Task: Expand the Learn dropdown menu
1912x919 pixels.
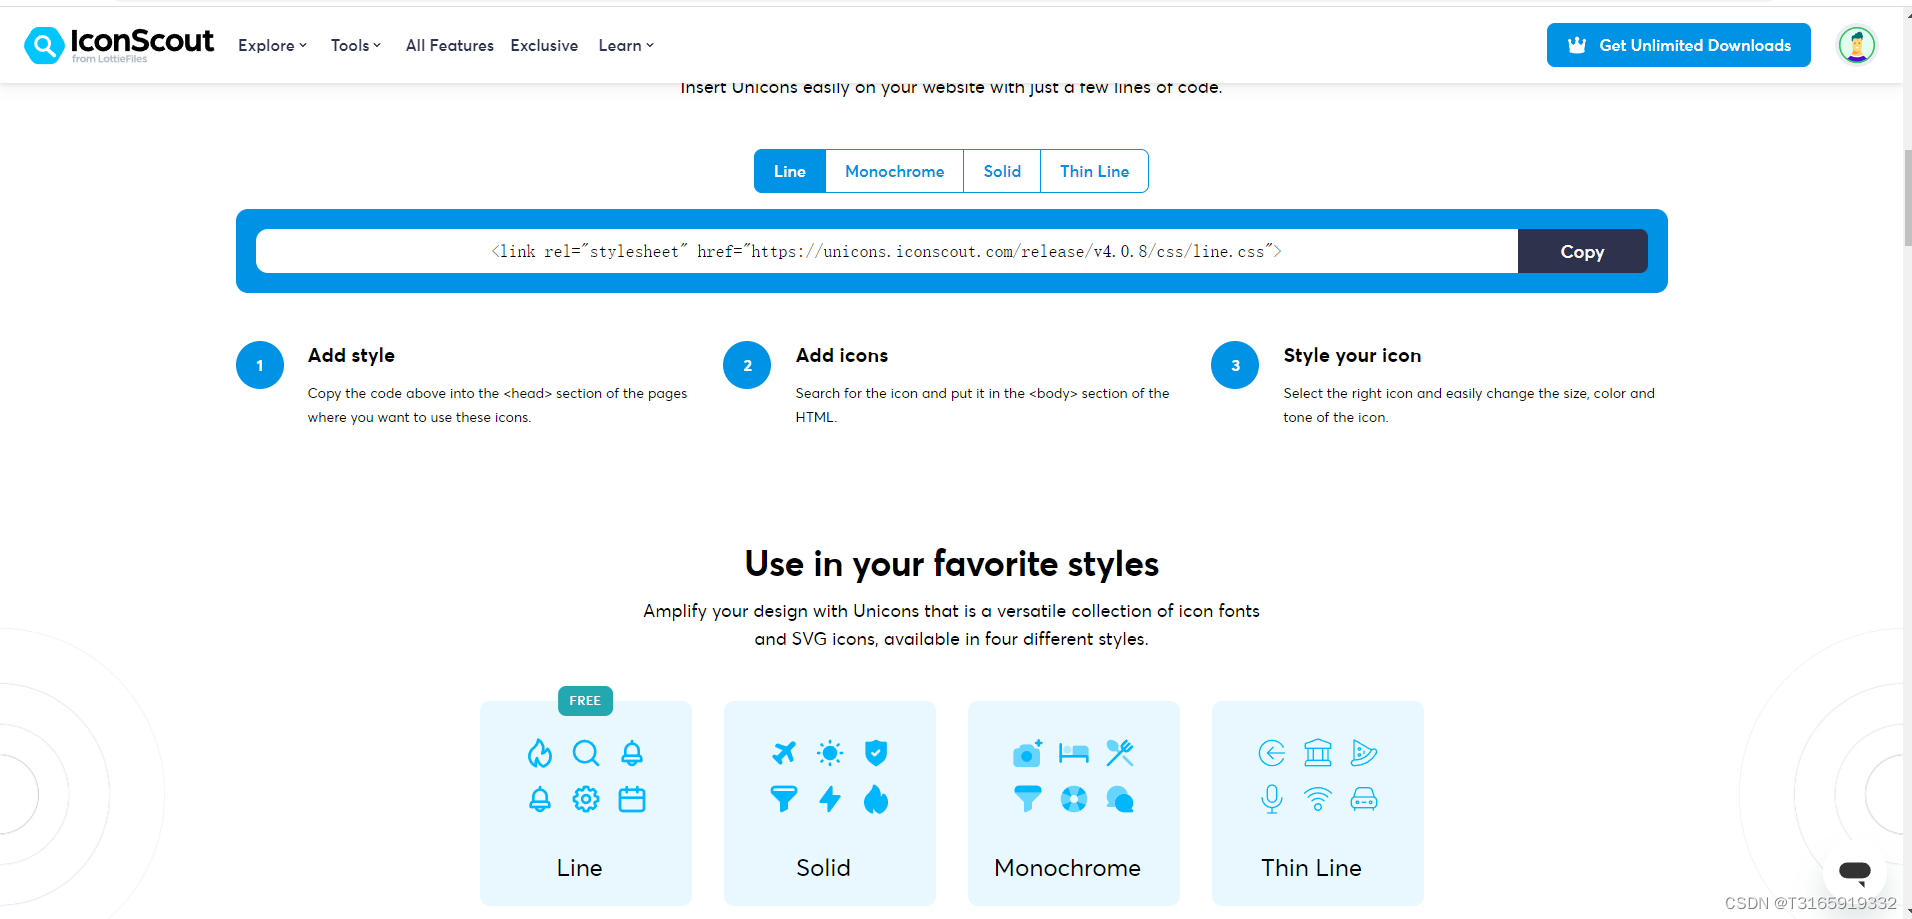Action: 626,45
